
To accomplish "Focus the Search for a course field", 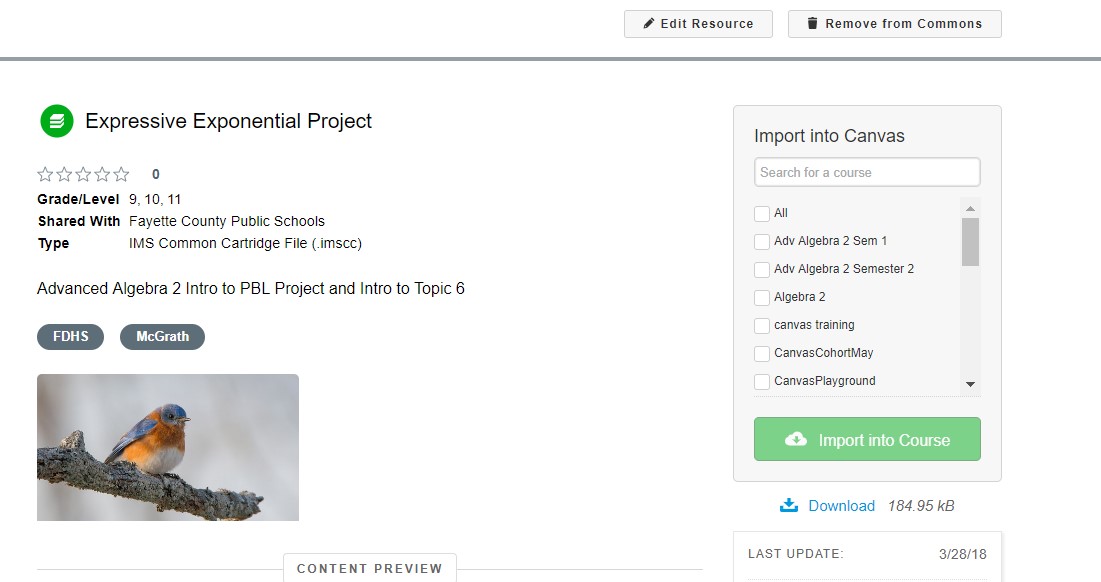I will [867, 172].
